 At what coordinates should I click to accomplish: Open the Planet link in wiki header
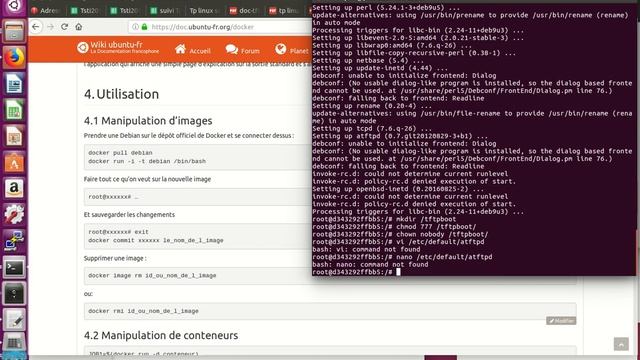[x=299, y=51]
